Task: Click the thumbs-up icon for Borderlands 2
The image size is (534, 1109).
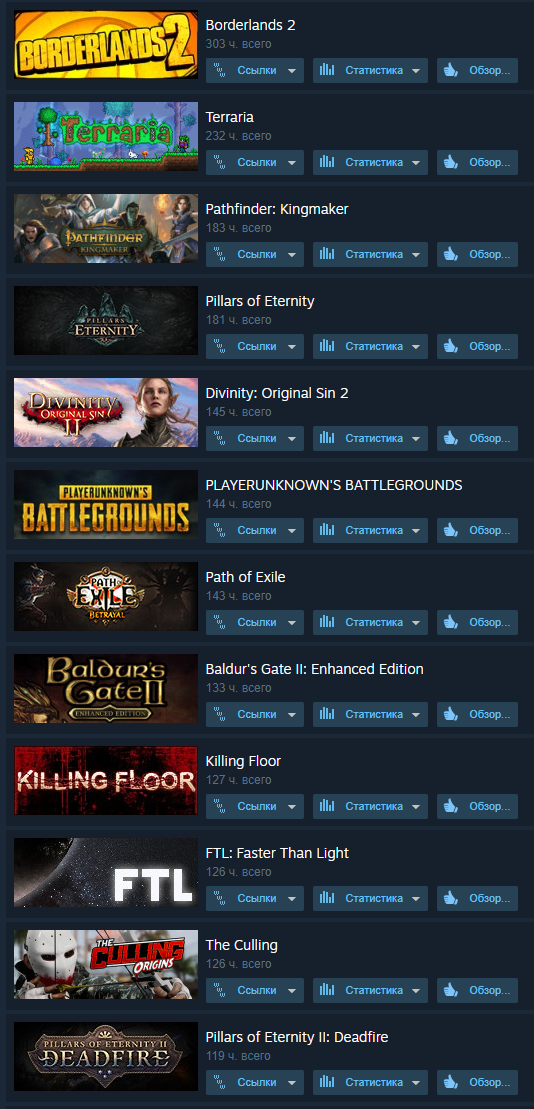Action: [451, 71]
